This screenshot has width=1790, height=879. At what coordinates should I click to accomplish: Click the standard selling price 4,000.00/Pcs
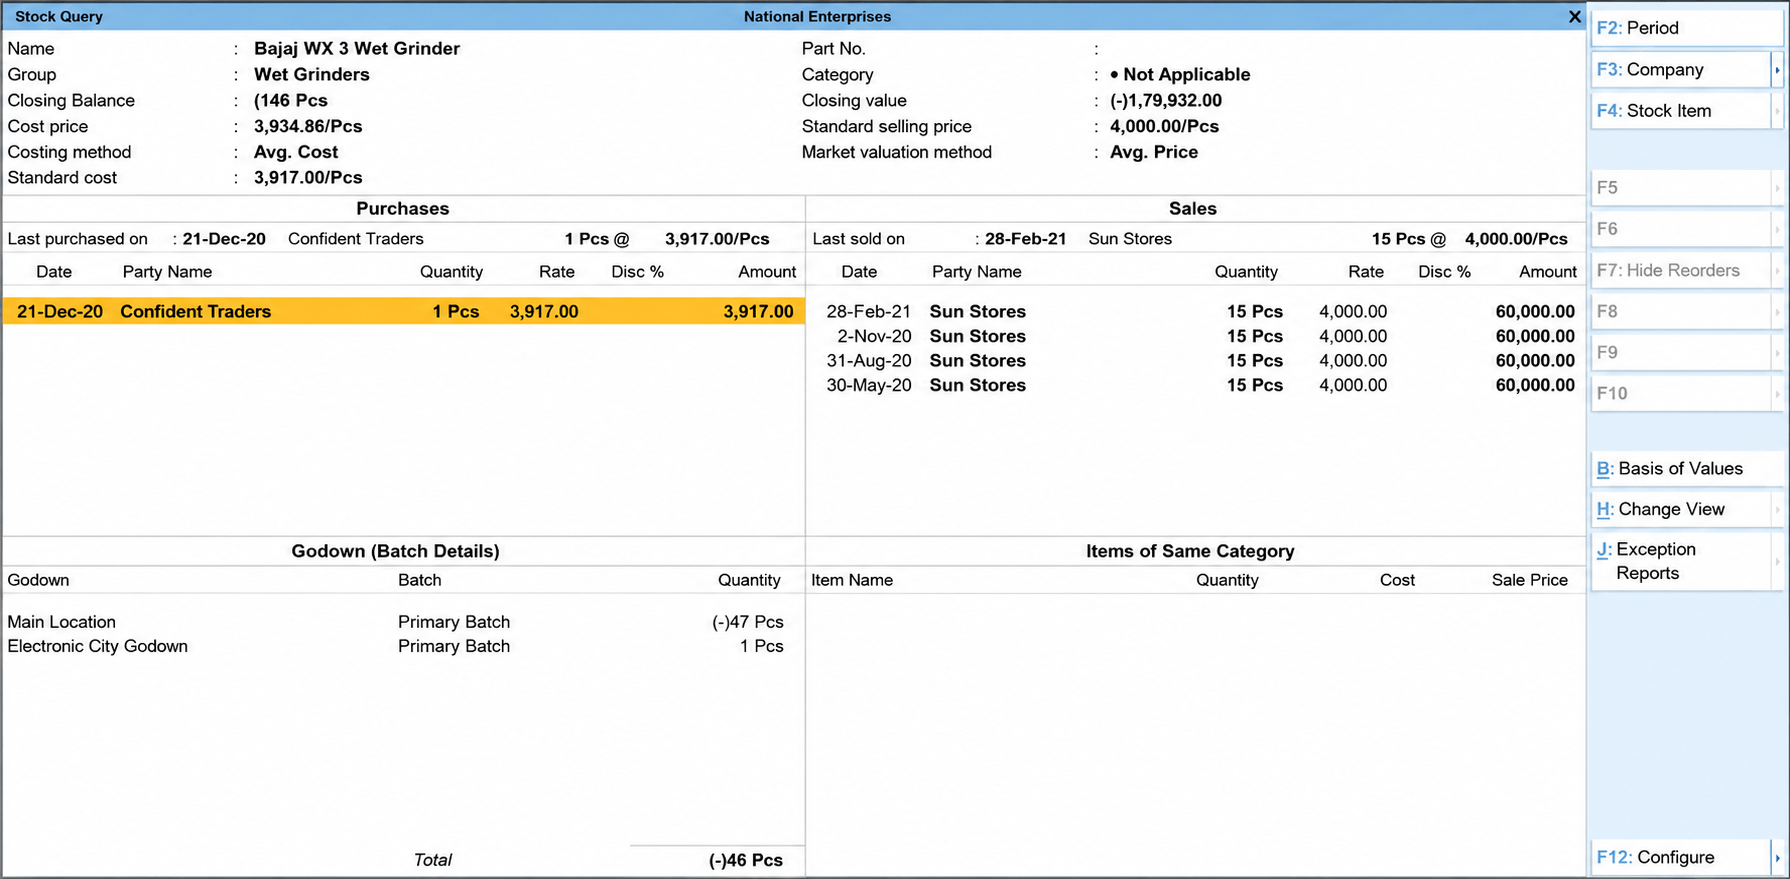click(x=1165, y=126)
